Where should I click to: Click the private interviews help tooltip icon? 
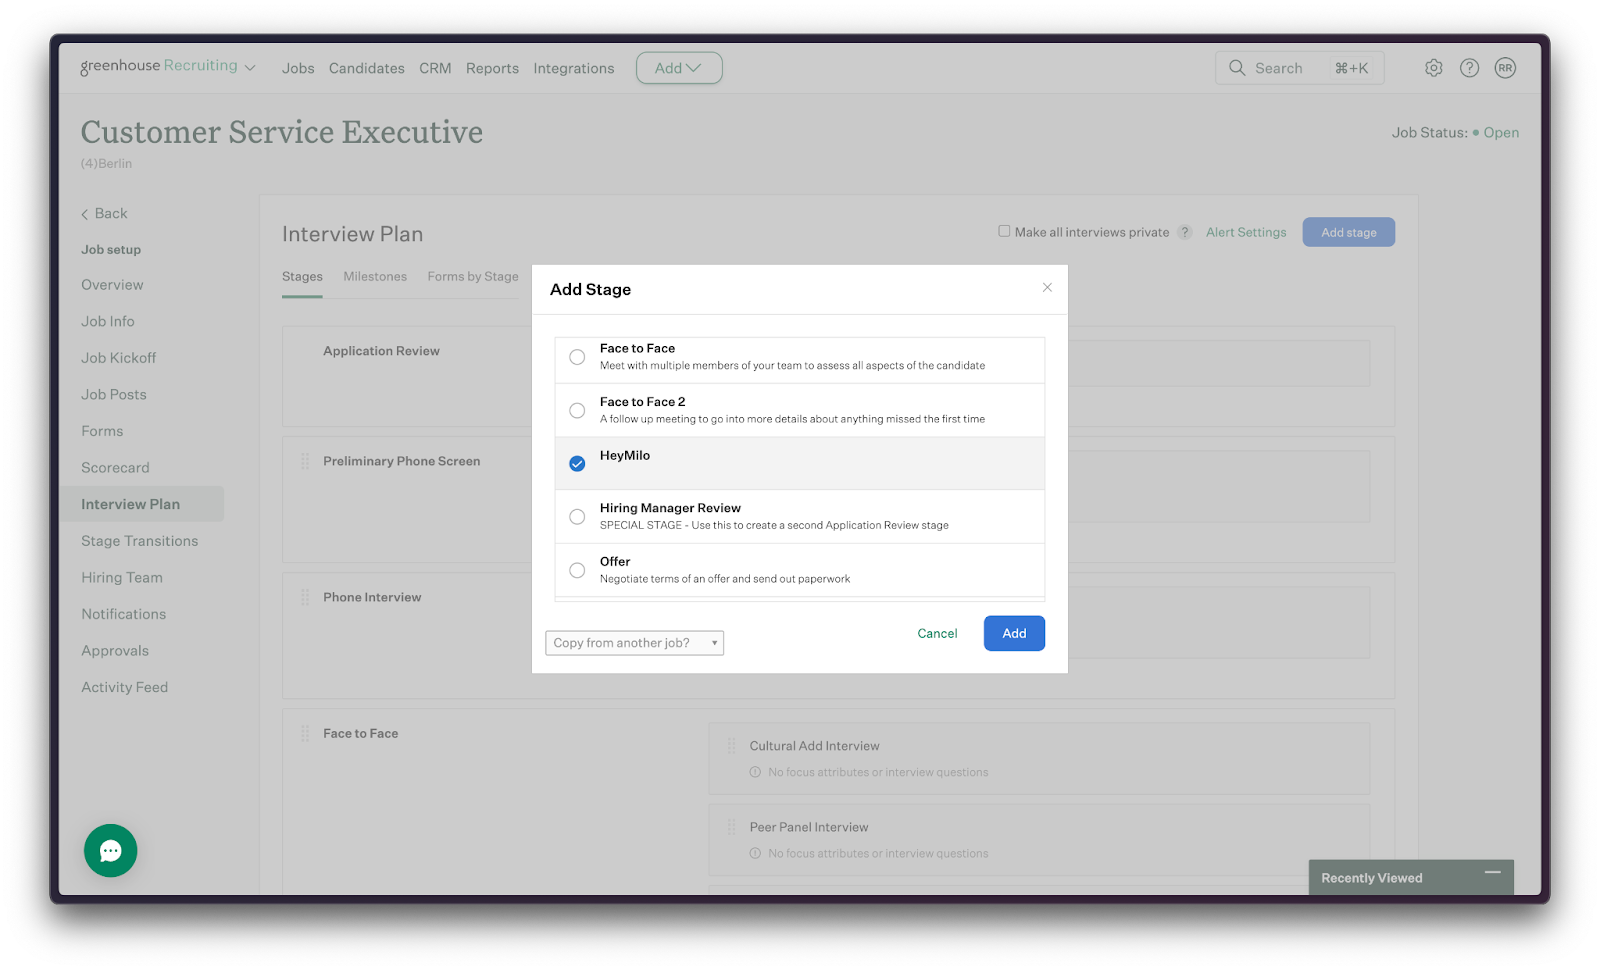pyautogui.click(x=1185, y=232)
